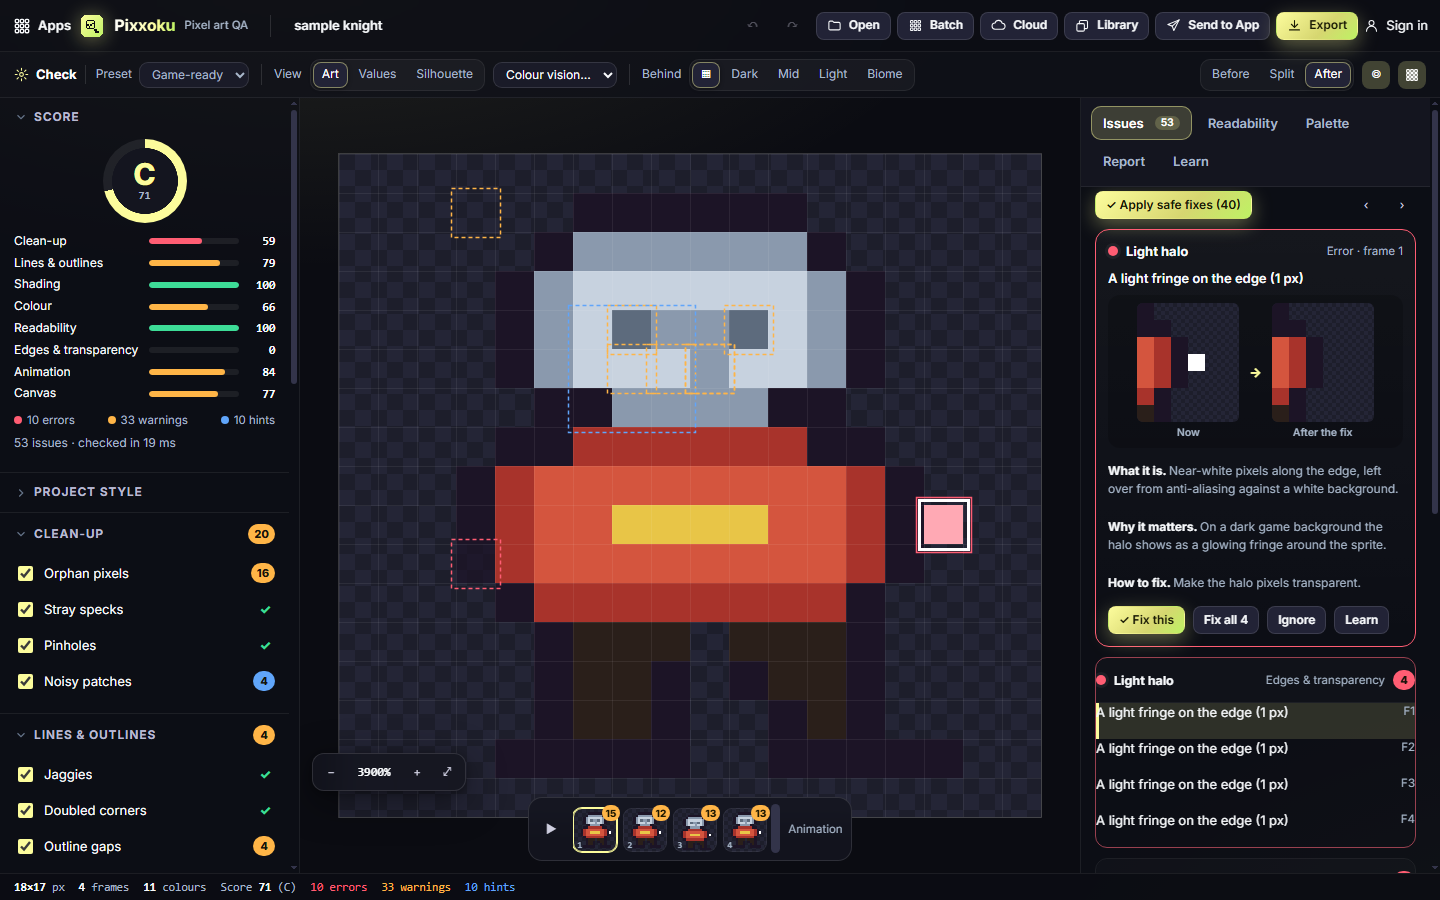Open the Sign in account
Image resolution: width=1440 pixels, height=900 pixels.
pos(1397,26)
